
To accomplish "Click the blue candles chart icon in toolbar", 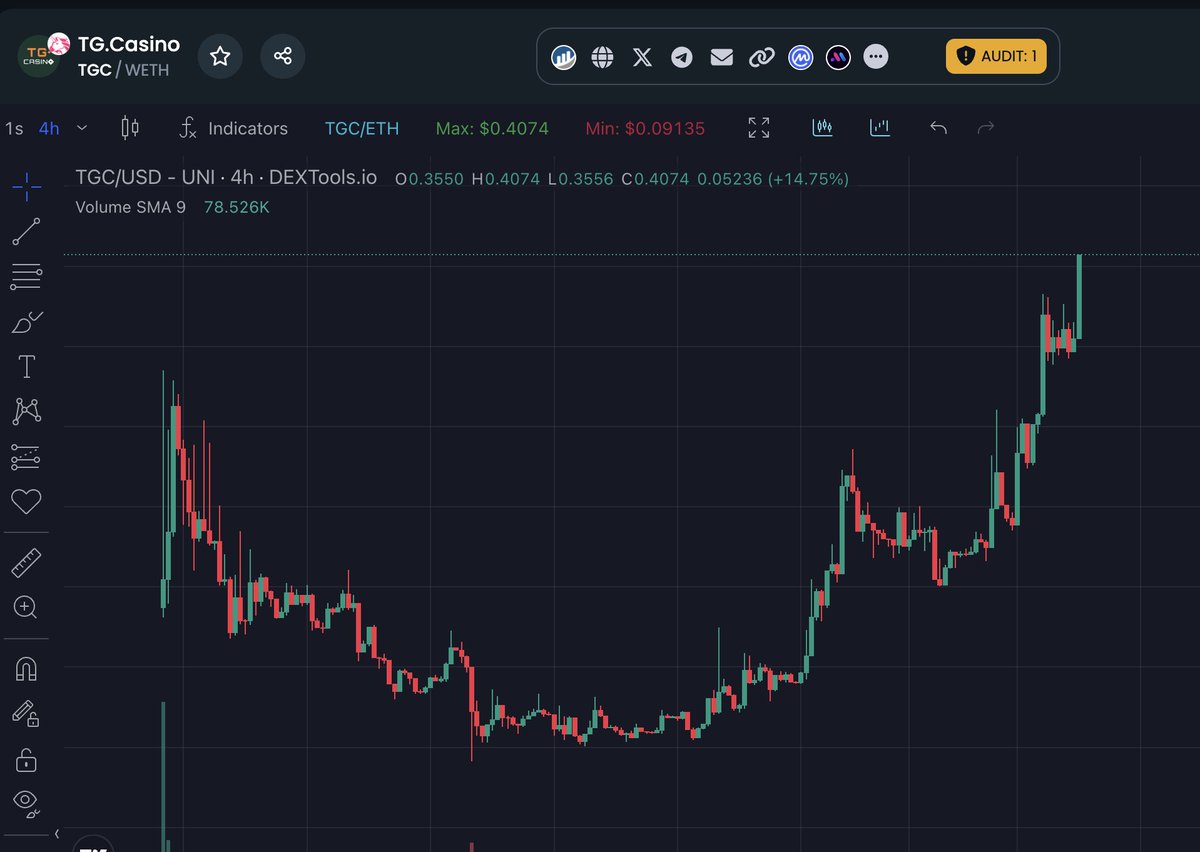I will [823, 128].
